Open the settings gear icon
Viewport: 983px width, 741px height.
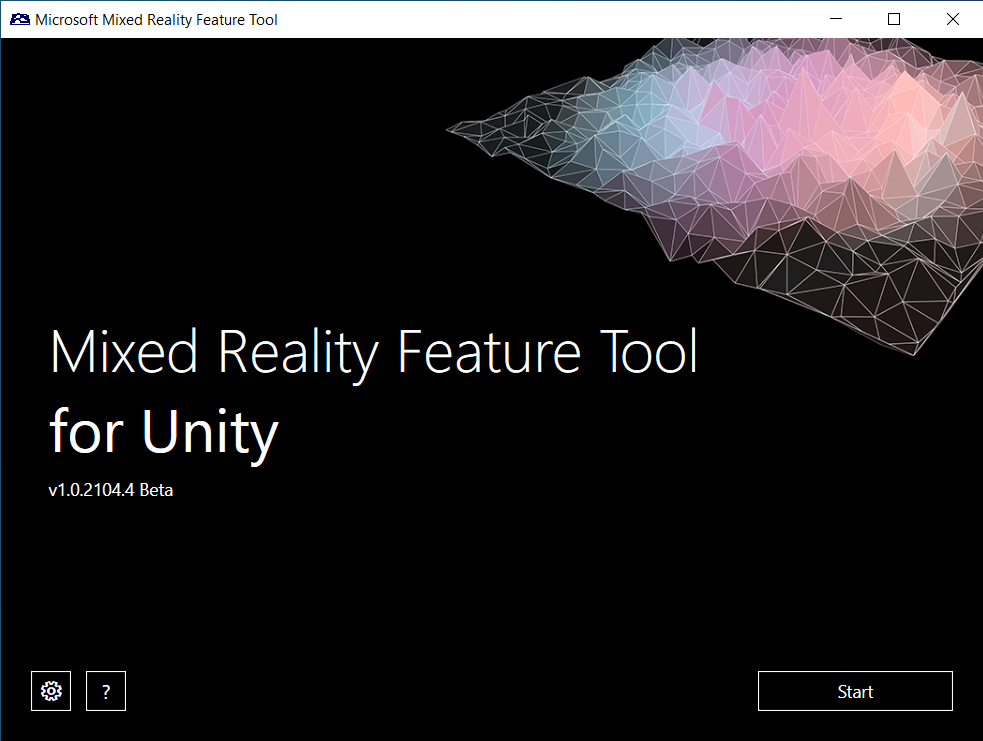(x=51, y=691)
